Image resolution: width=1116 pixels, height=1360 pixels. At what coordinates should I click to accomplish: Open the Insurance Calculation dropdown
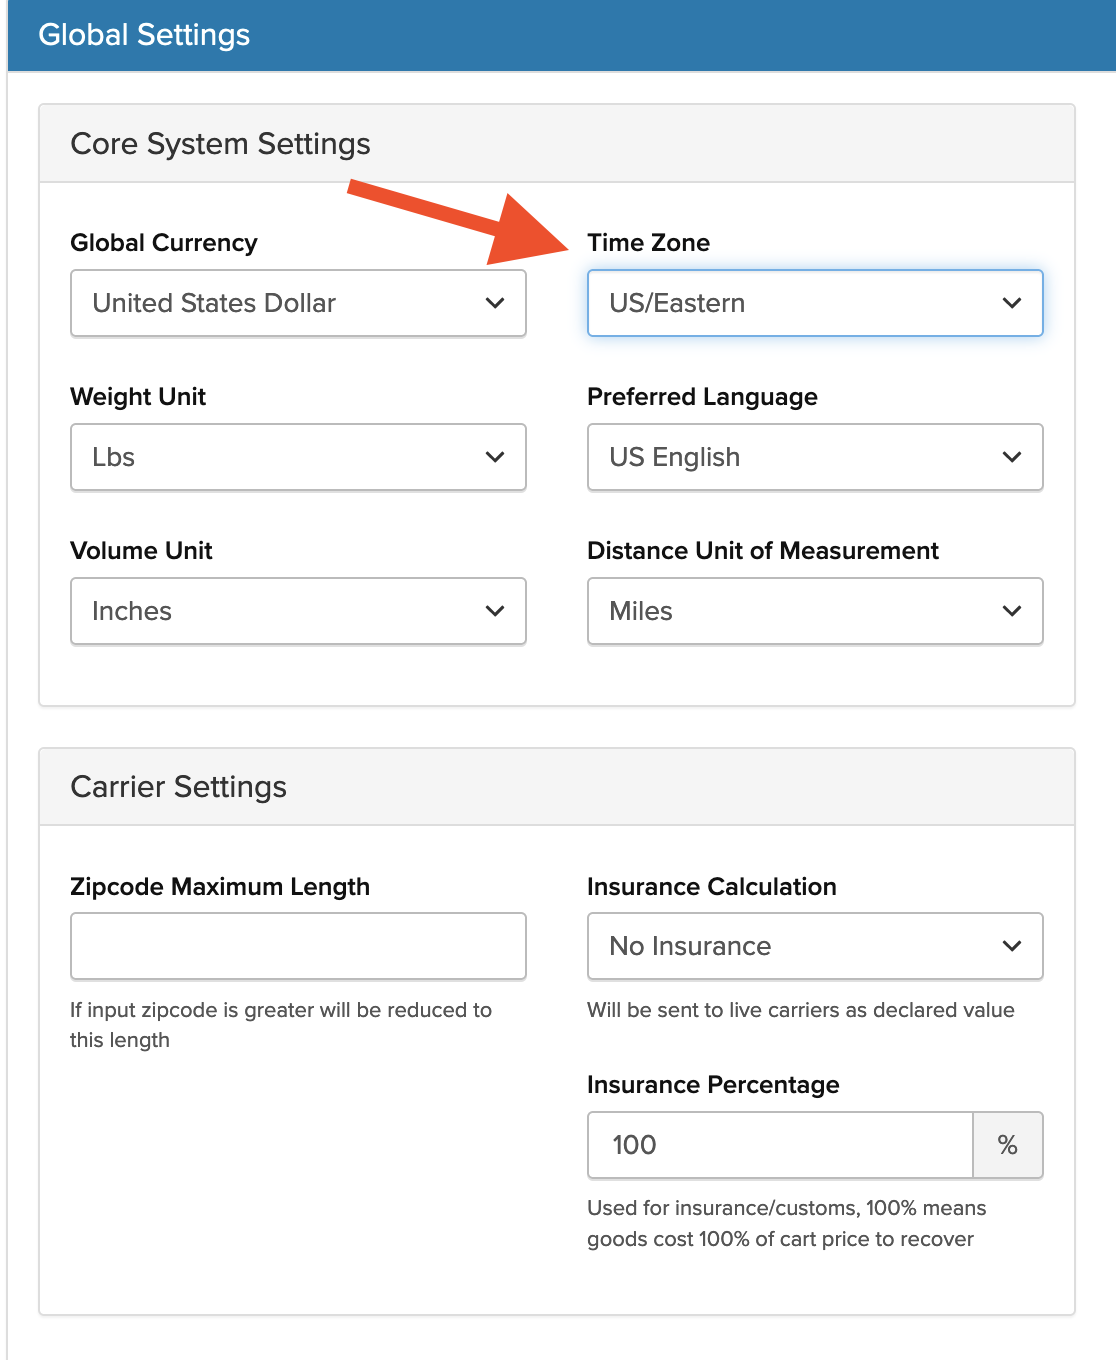(814, 946)
